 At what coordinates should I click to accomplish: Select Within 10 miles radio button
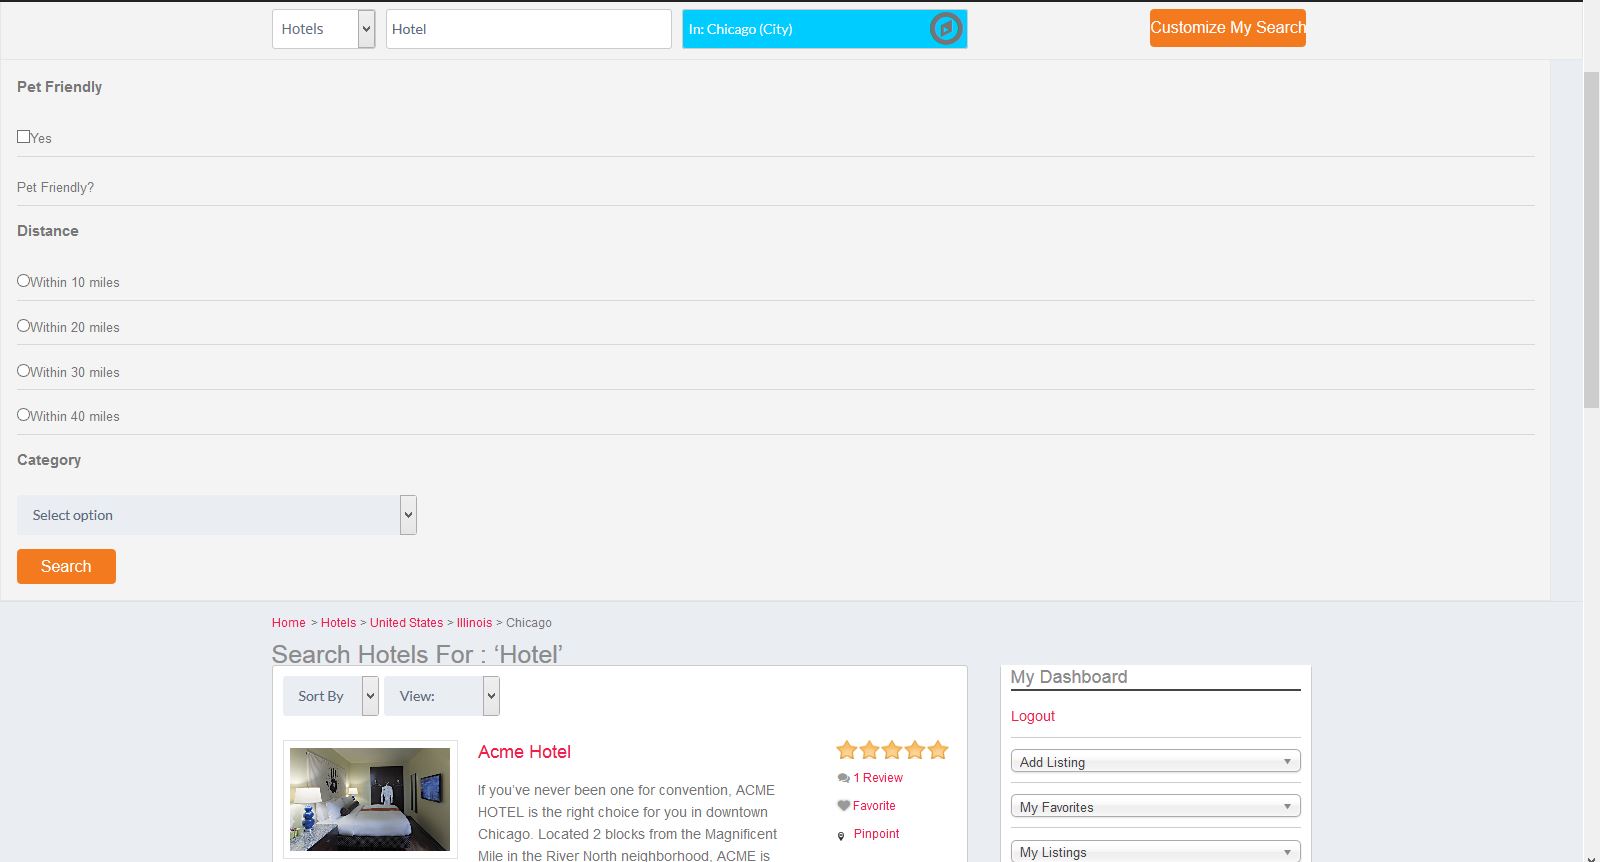pos(23,281)
